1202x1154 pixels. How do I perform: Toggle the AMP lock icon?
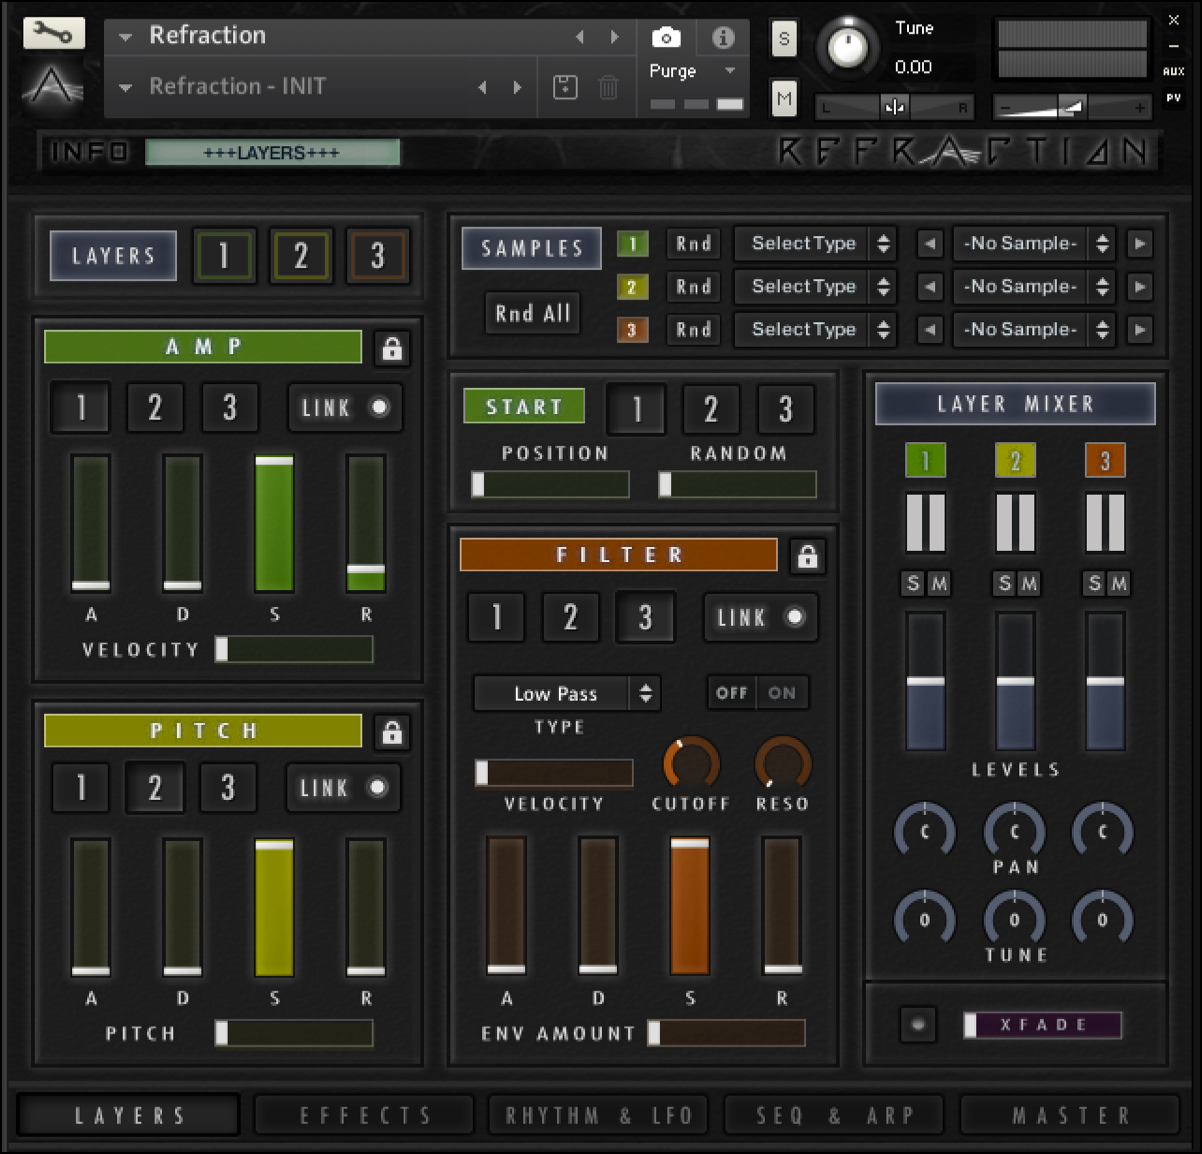(392, 348)
